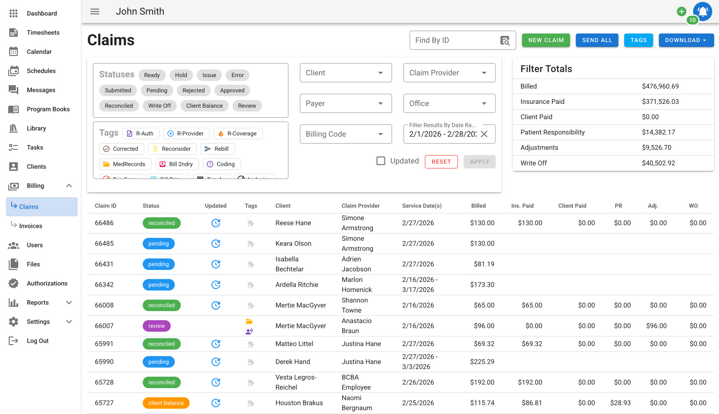Screen dimensions: 719x414
Task: Click the Authorizations sidebar icon
Action: (x=14, y=283)
